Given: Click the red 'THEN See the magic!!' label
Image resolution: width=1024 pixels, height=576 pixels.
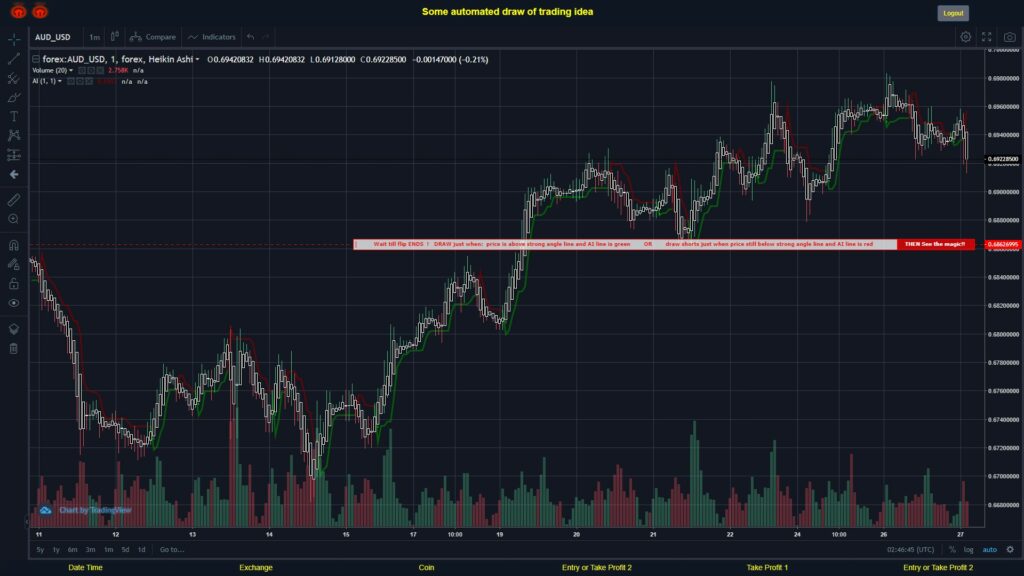Looking at the screenshot, I should [935, 244].
